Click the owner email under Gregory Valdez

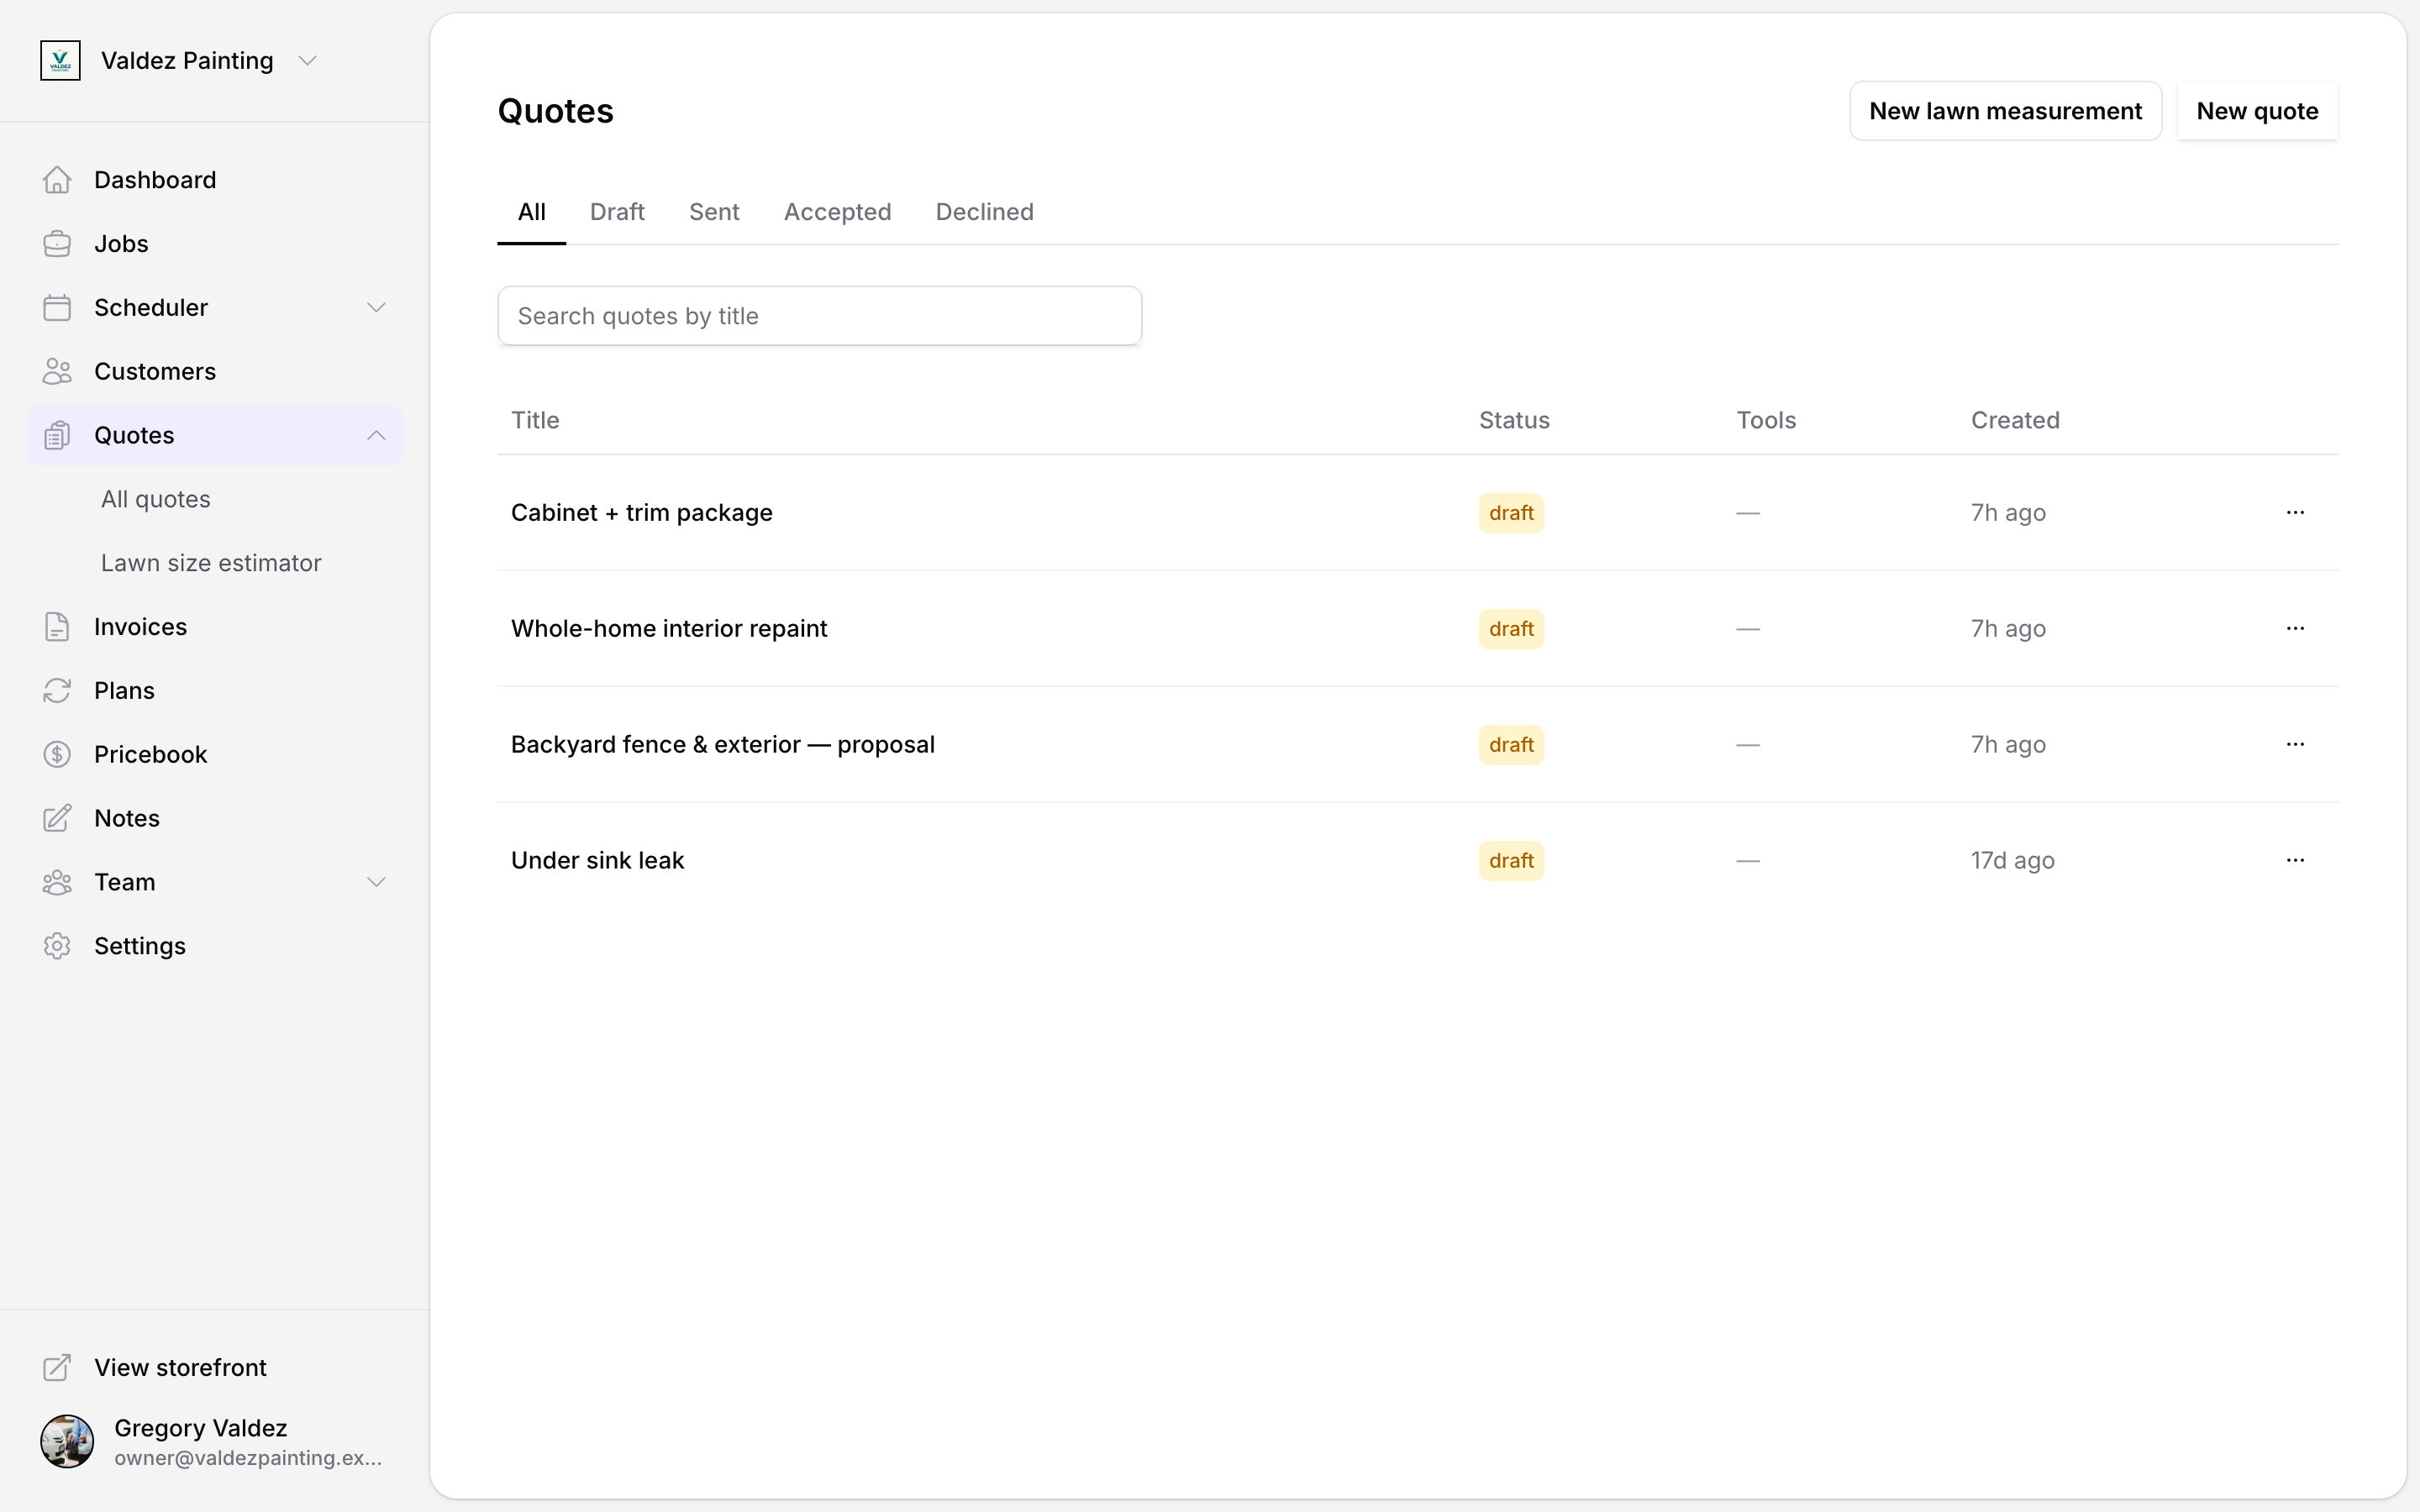coord(248,1458)
